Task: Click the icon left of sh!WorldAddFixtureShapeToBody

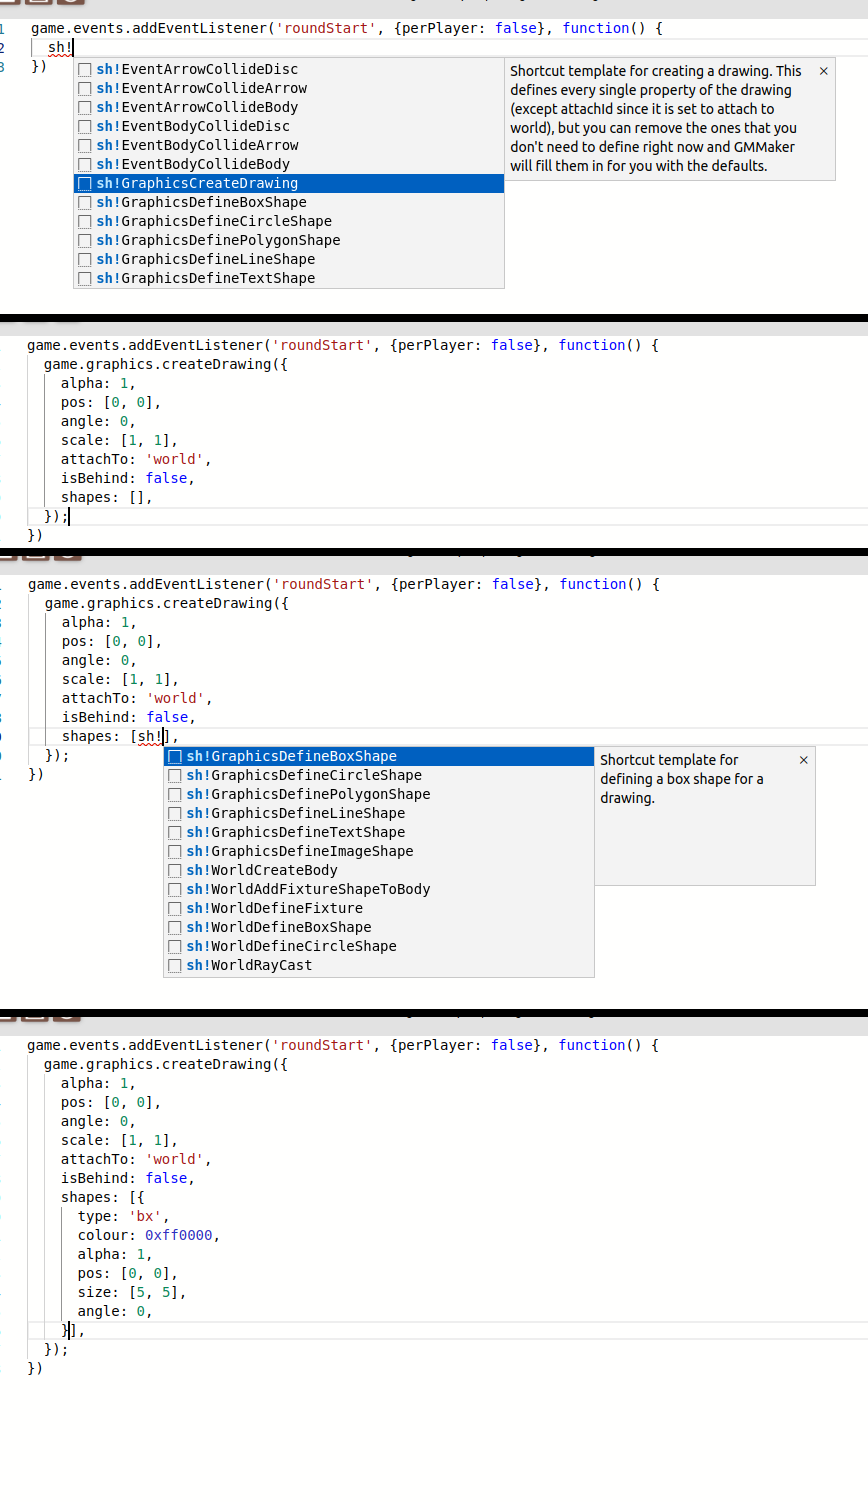Action: [175, 890]
